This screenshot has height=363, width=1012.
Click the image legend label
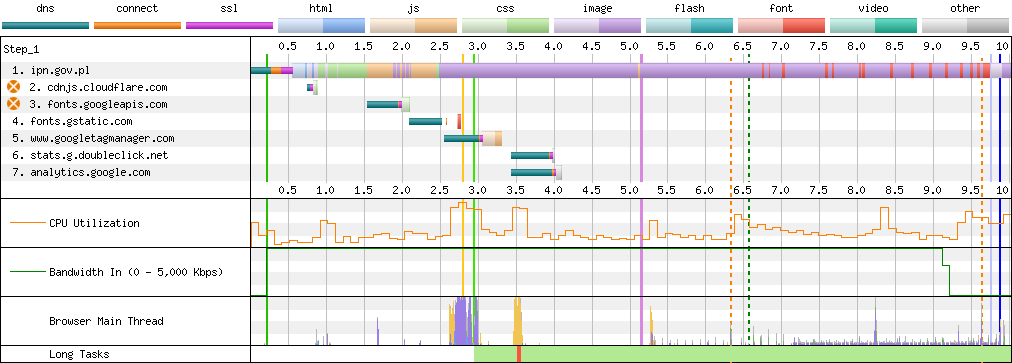coord(597,8)
